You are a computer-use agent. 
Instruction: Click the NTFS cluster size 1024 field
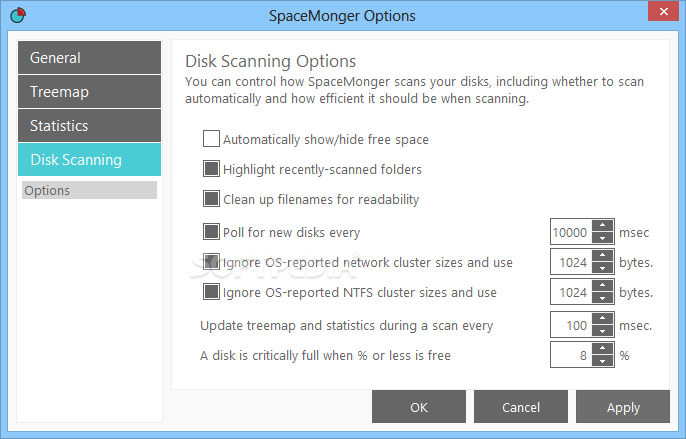click(571, 292)
